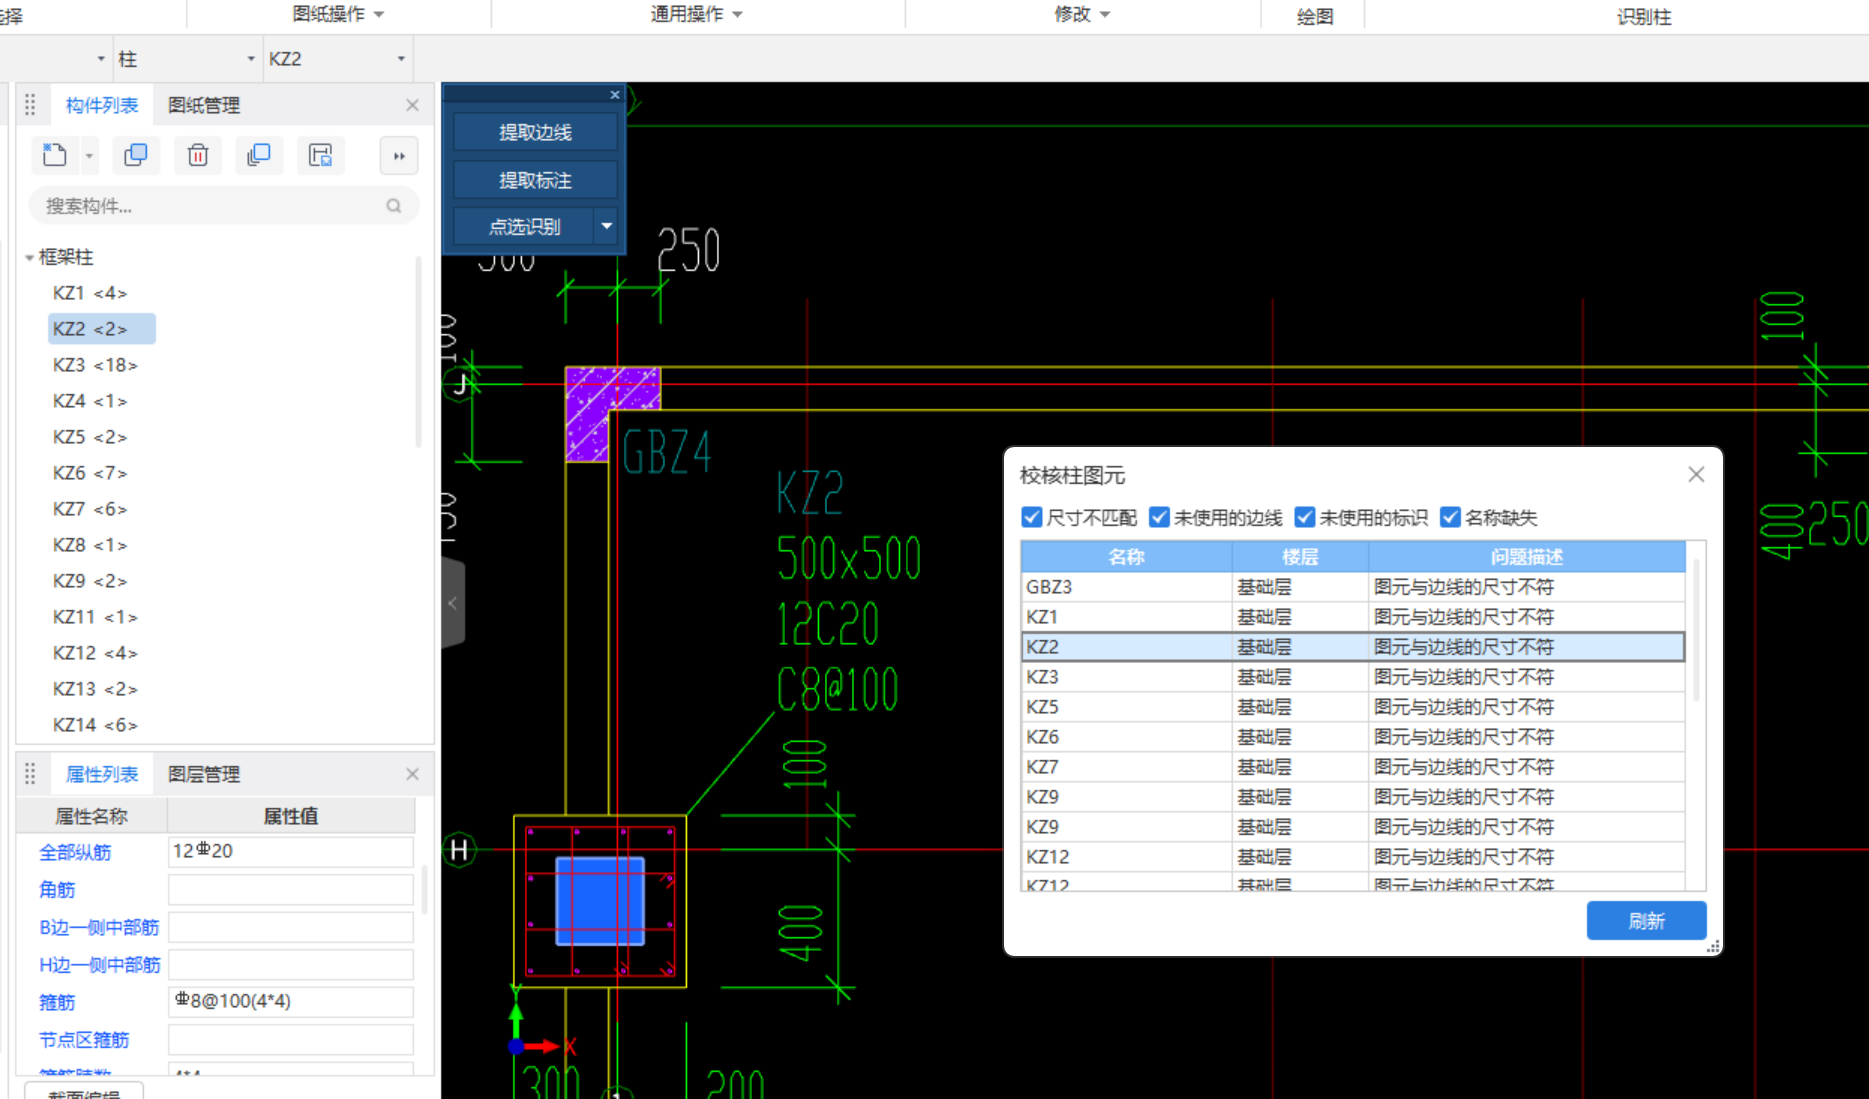Image resolution: width=1869 pixels, height=1099 pixels.
Task: Click the B边一侧中部筋 property link
Action: tap(99, 927)
